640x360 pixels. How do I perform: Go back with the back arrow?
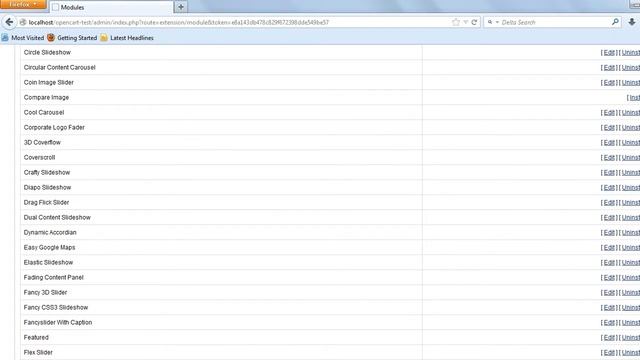[9, 22]
